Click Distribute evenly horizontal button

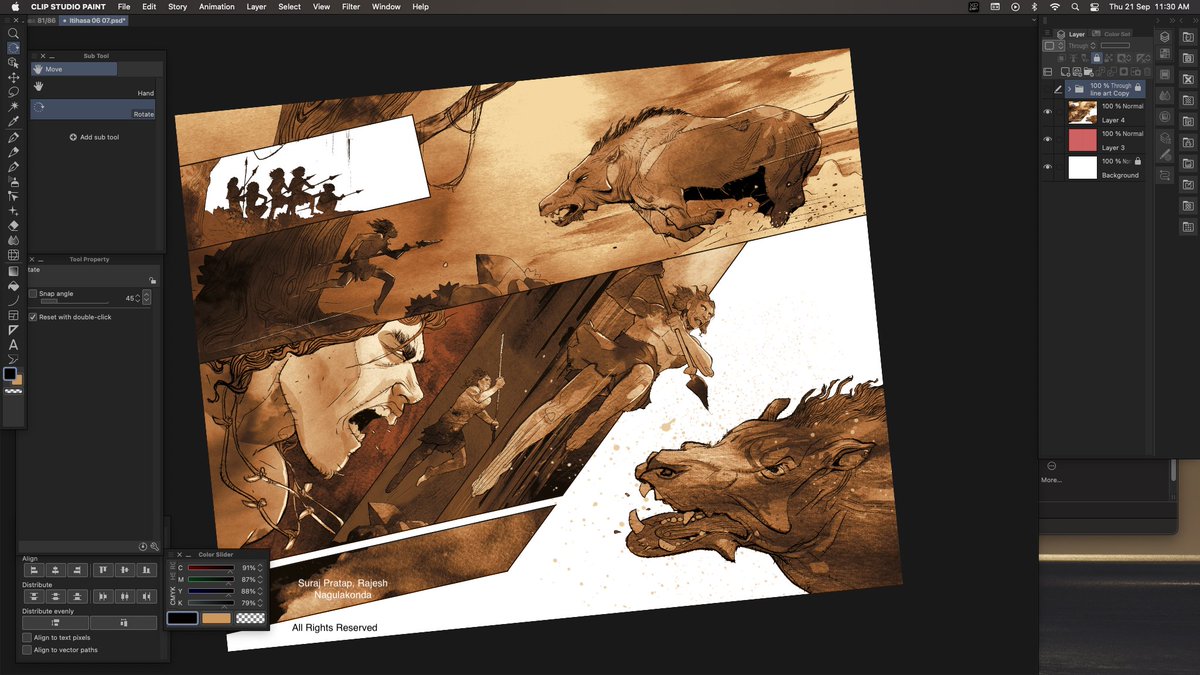(123, 623)
